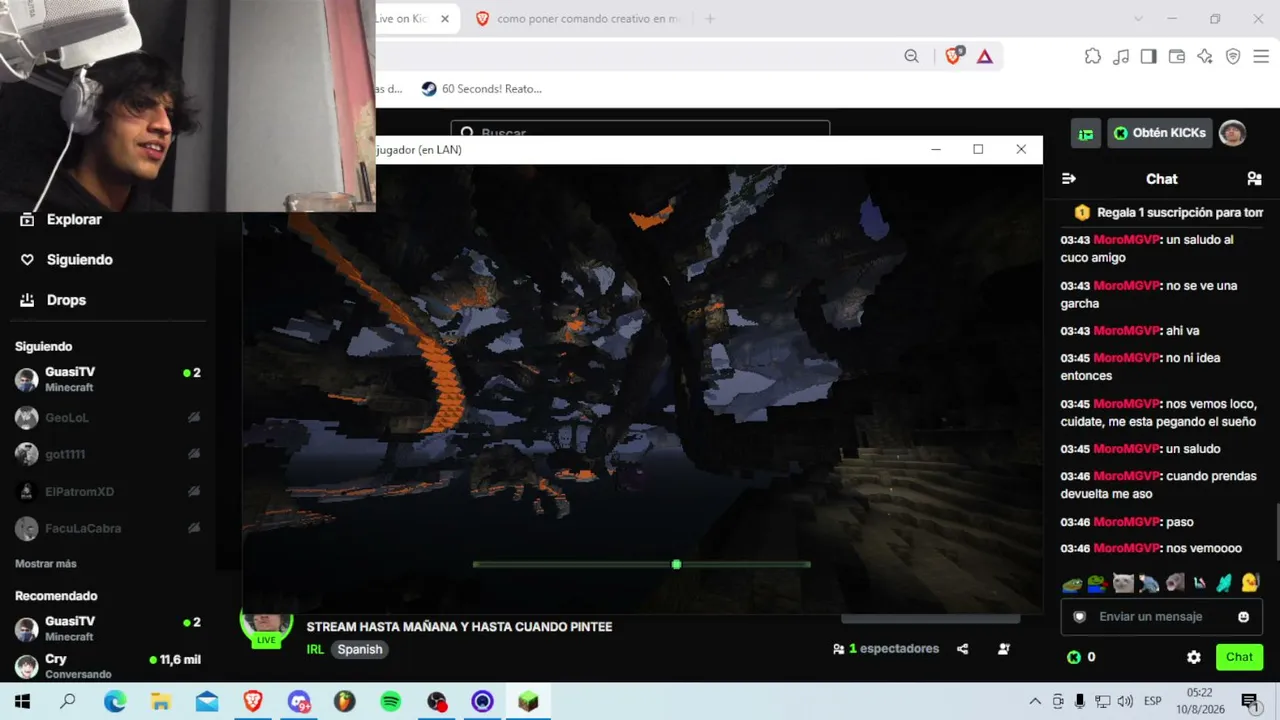Collapse the chat panel with arrow icon
Image resolution: width=1280 pixels, height=720 pixels.
(1069, 179)
